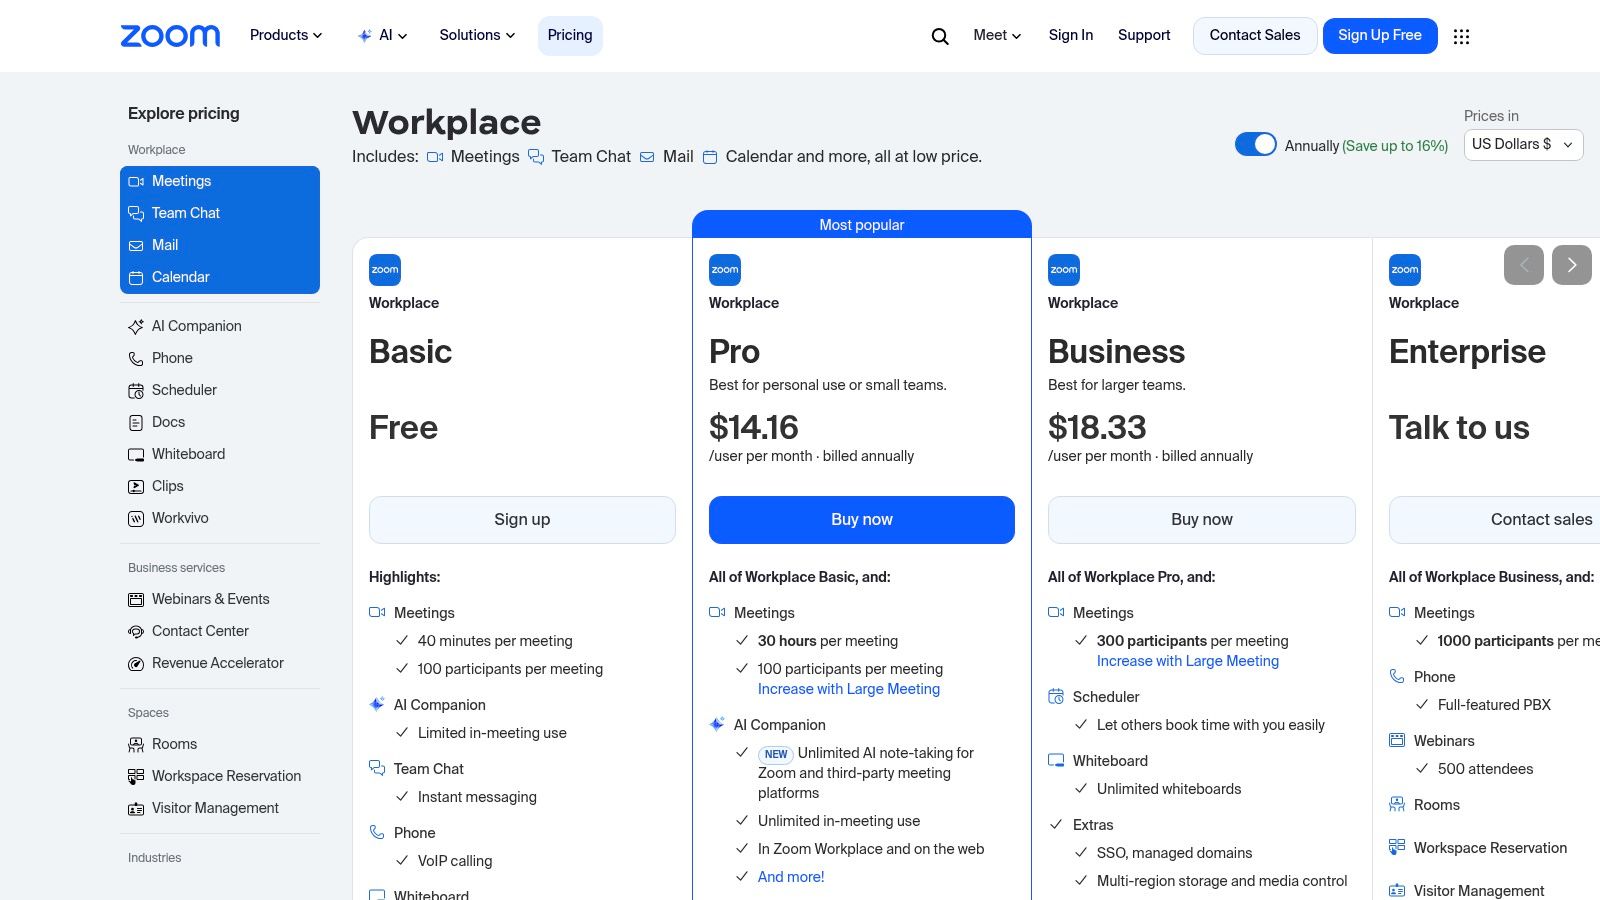Viewport: 1600px width, 900px height.
Task: Open the Support page
Action: 1144,35
